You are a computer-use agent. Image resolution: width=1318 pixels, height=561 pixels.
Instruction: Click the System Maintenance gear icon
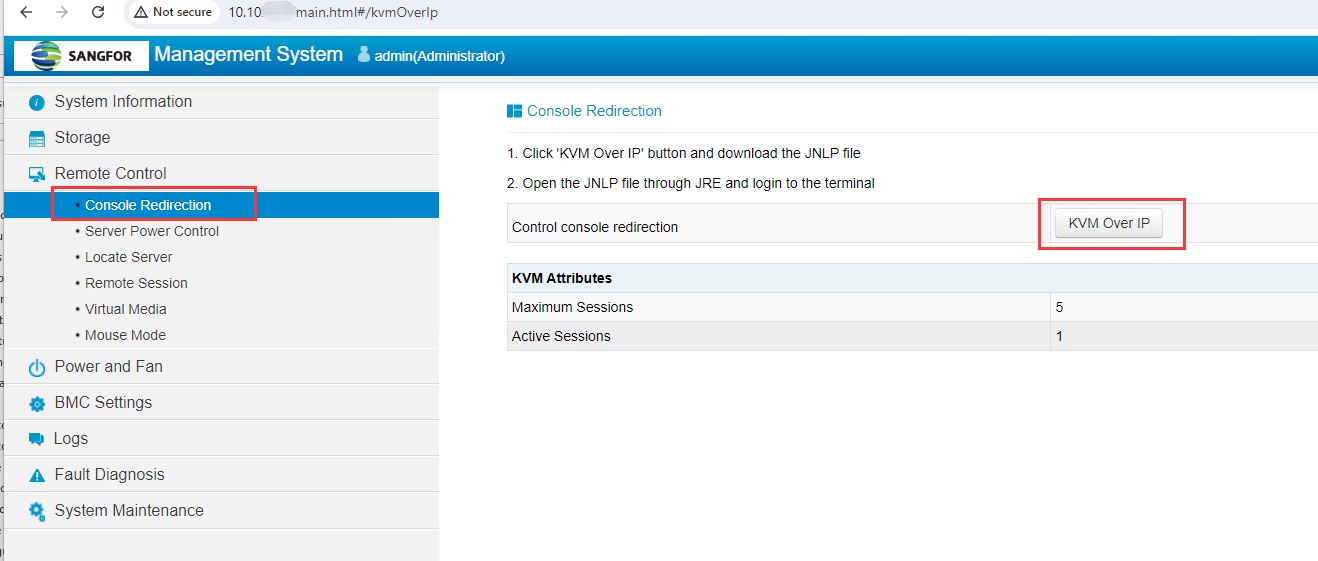tap(37, 511)
